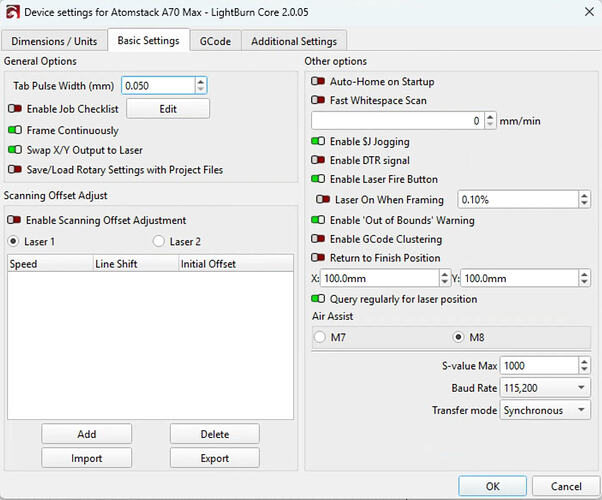The height and width of the screenshot is (500, 602).
Task: Increase S-value Max with up arrow
Action: coord(584,362)
